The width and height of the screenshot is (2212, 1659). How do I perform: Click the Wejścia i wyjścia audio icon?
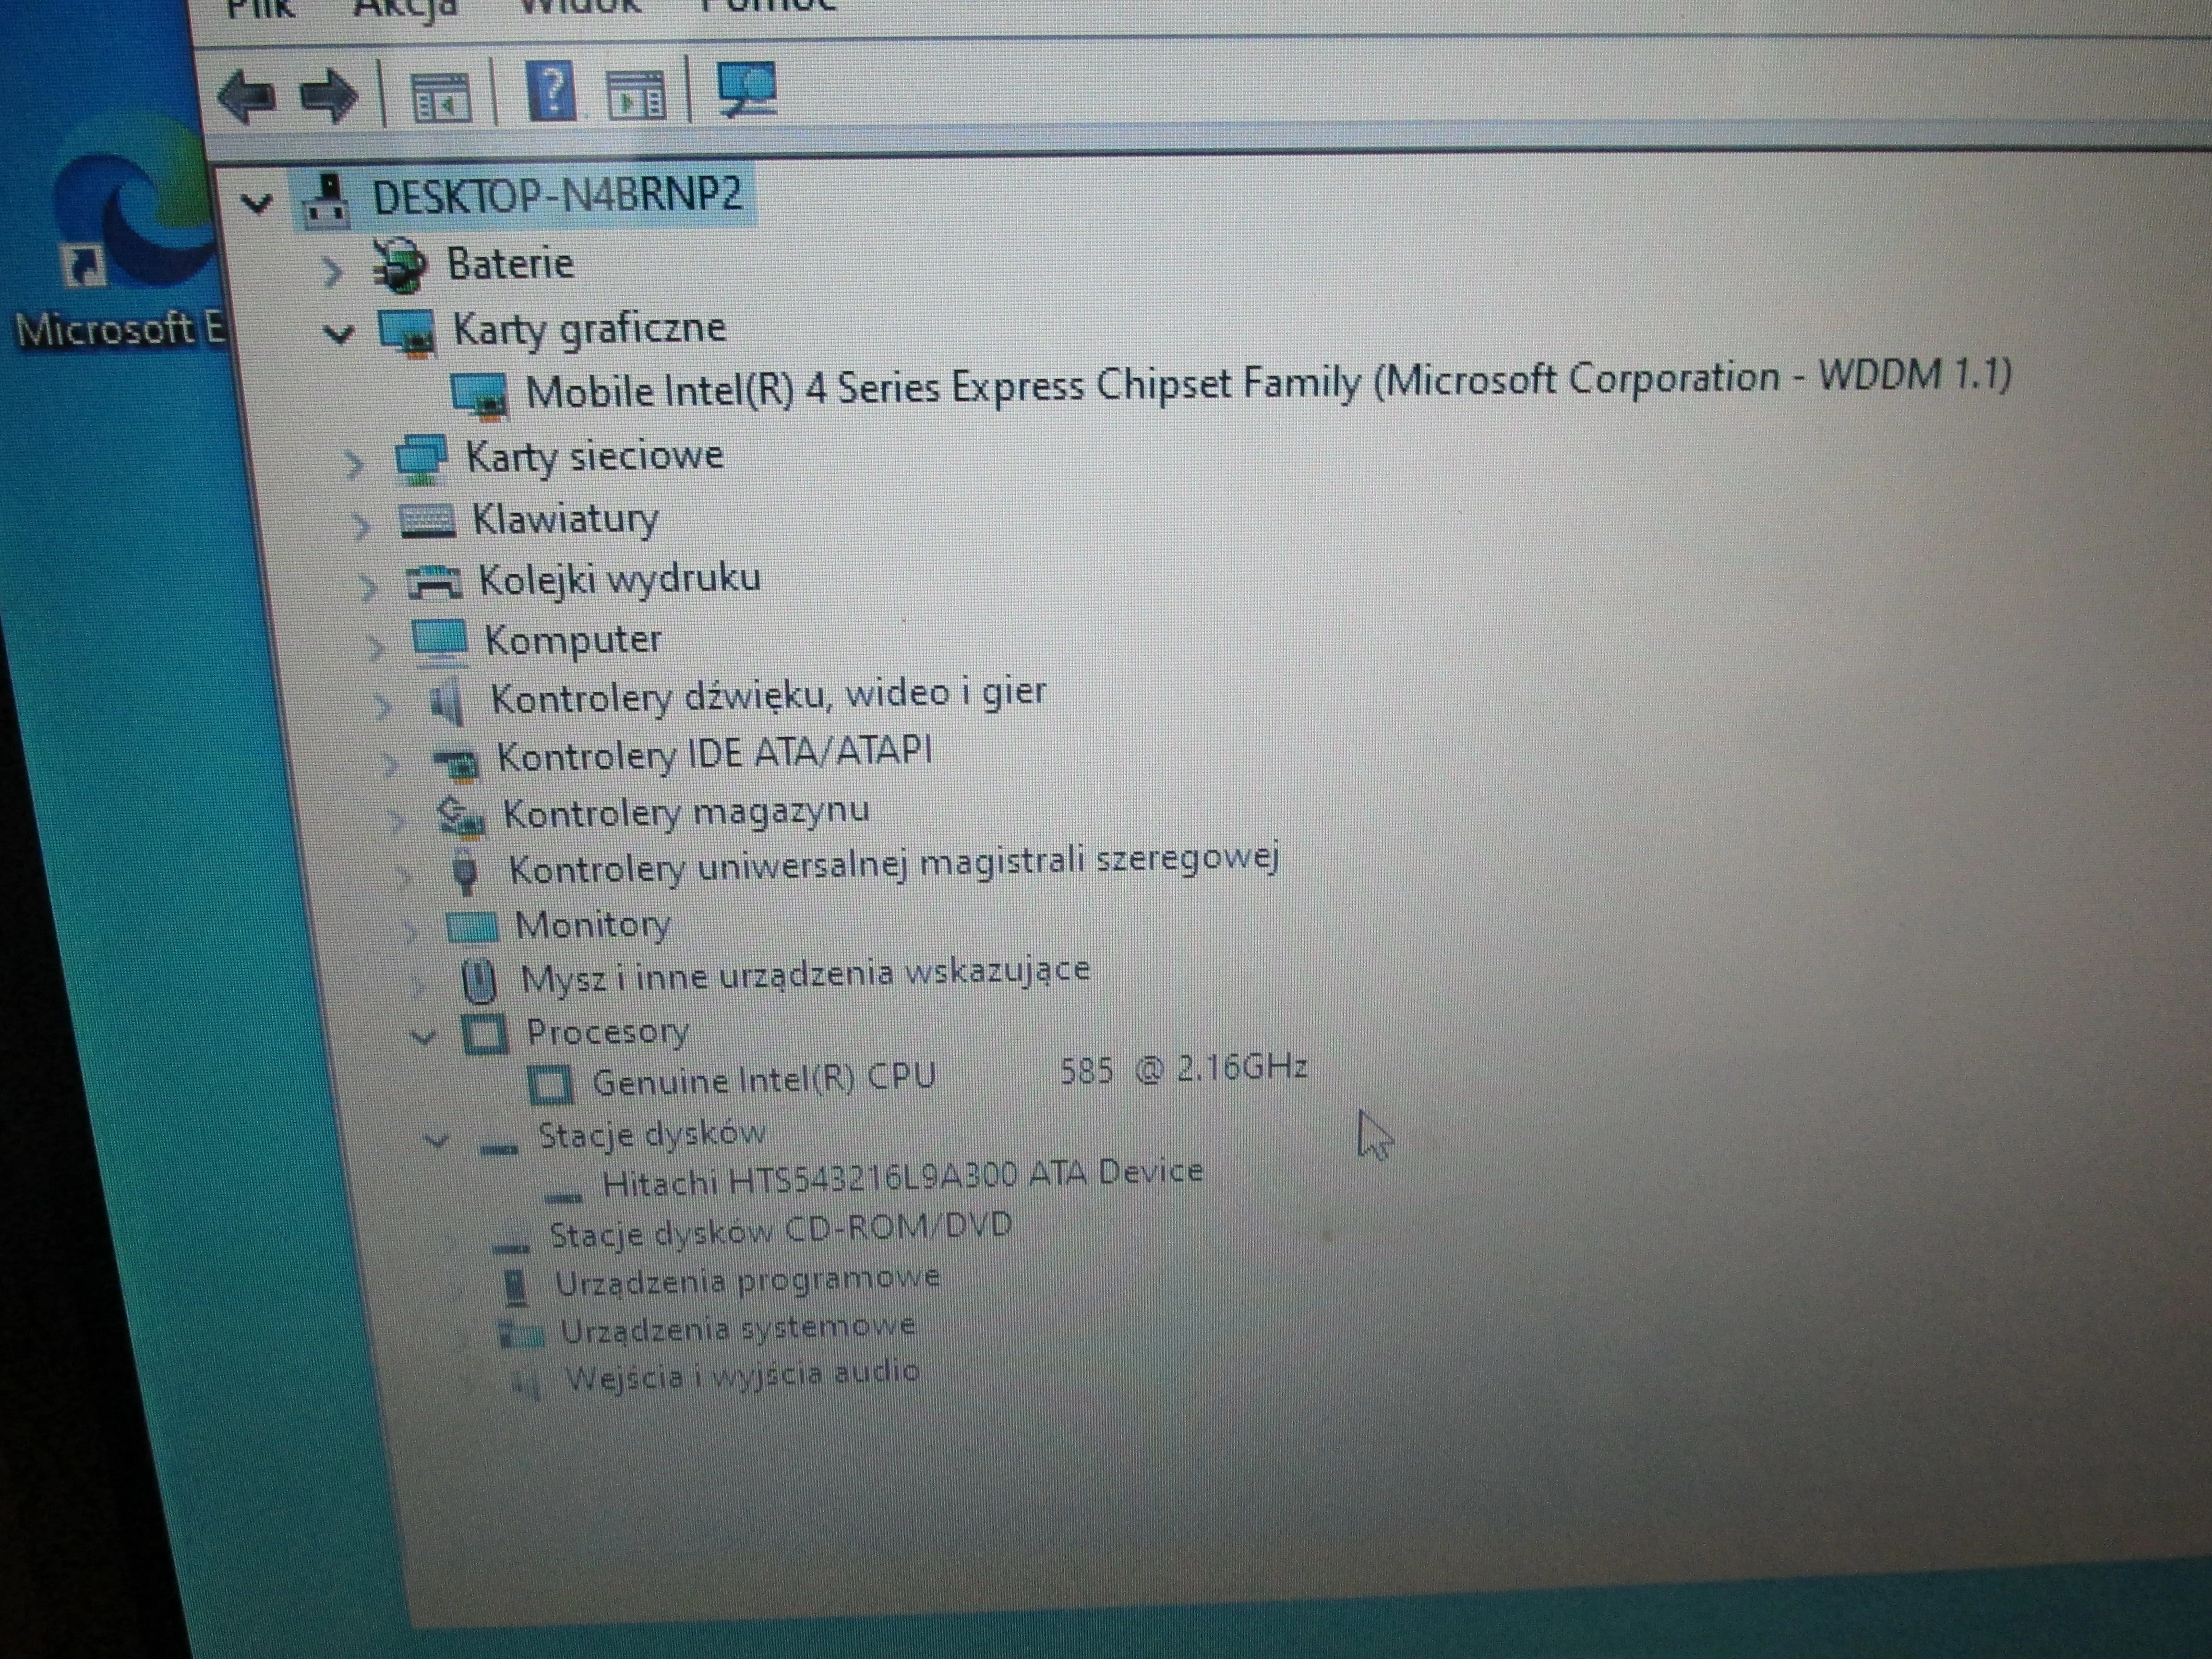525,1383
